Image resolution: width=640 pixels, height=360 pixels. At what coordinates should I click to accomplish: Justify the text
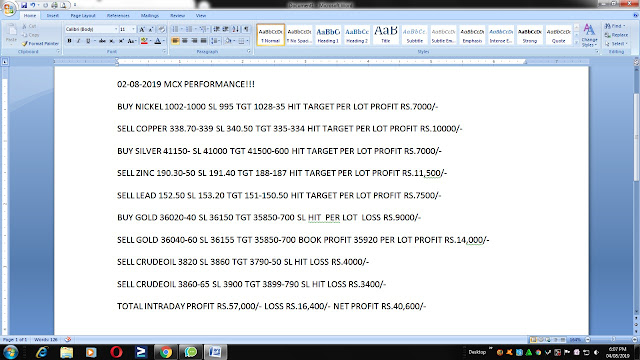coord(203,41)
